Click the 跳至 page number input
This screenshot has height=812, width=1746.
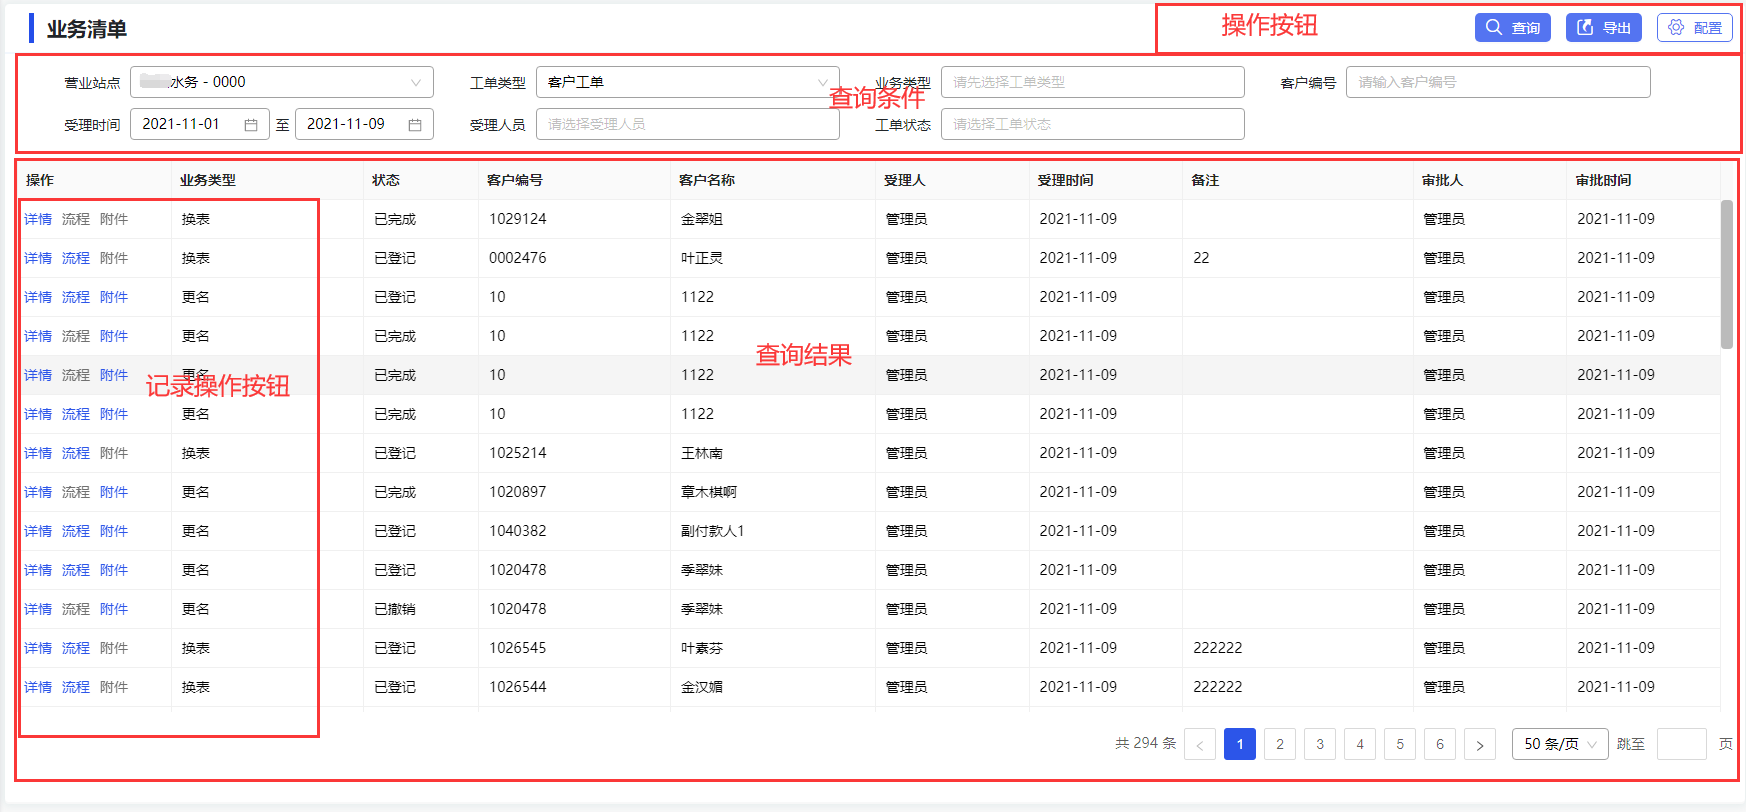pyautogui.click(x=1682, y=744)
